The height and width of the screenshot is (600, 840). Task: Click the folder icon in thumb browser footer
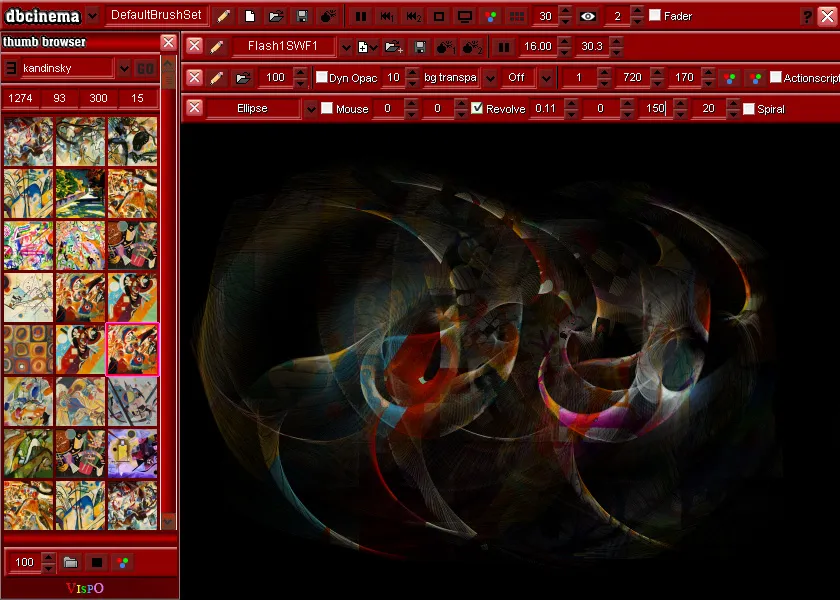[71, 562]
